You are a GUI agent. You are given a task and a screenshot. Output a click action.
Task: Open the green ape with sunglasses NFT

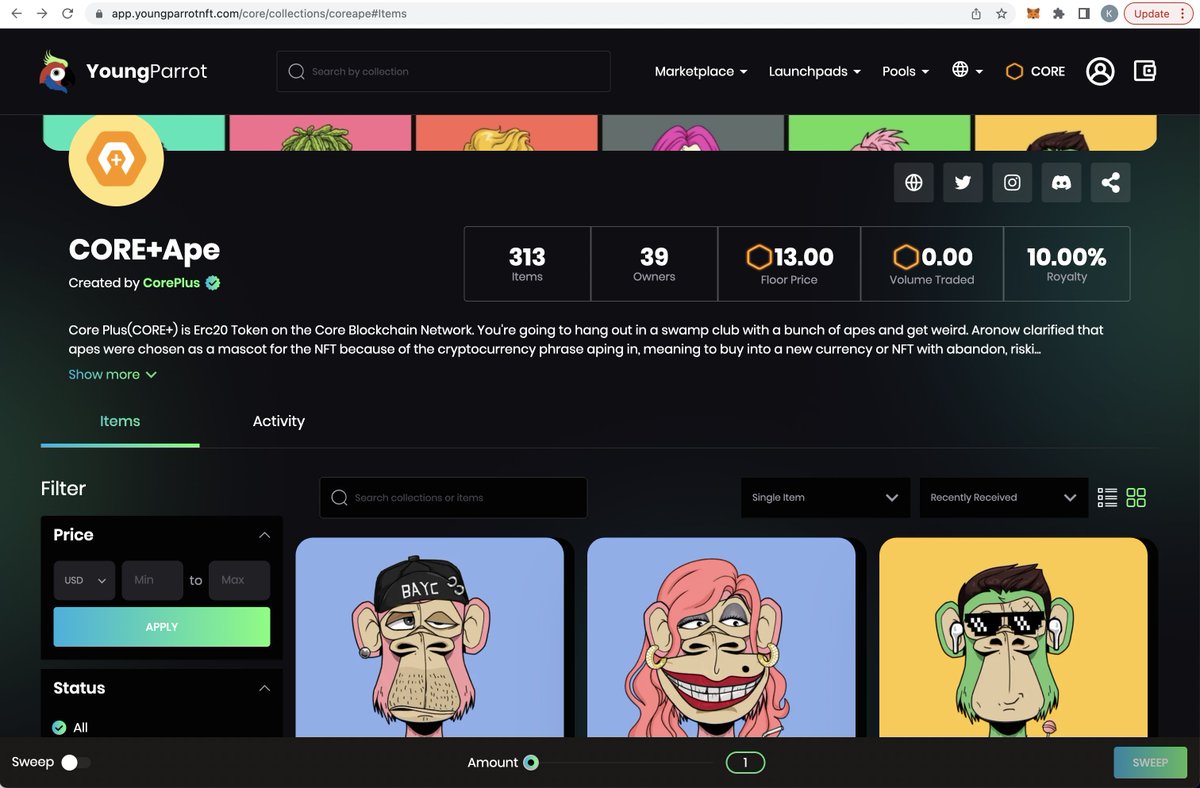pyautogui.click(x=1013, y=637)
